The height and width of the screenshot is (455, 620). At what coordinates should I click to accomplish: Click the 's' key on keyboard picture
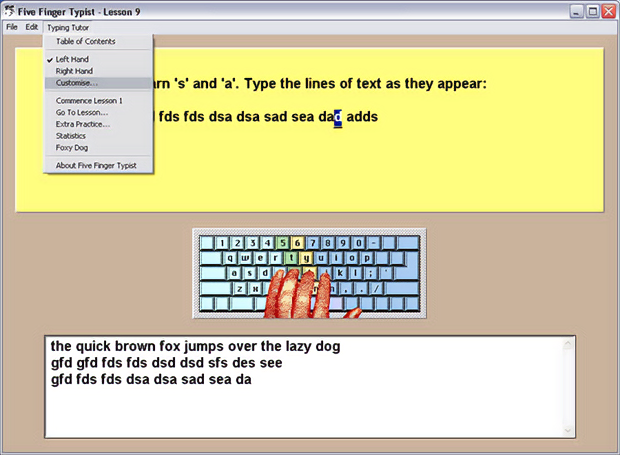coord(250,273)
